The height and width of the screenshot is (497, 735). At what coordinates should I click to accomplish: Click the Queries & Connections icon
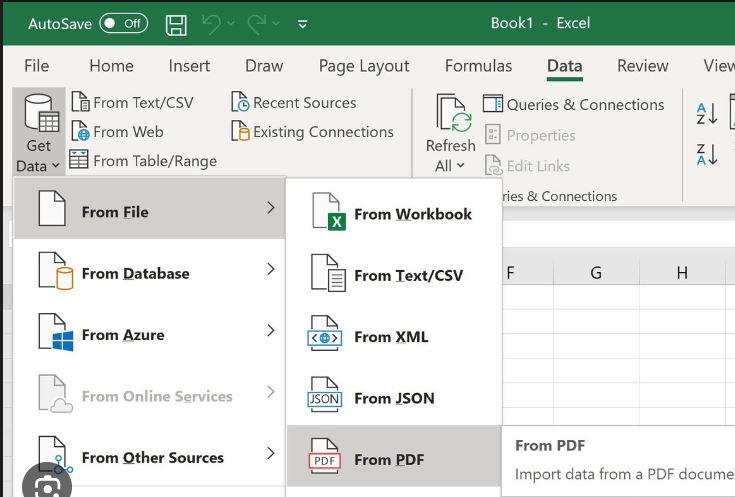[493, 104]
